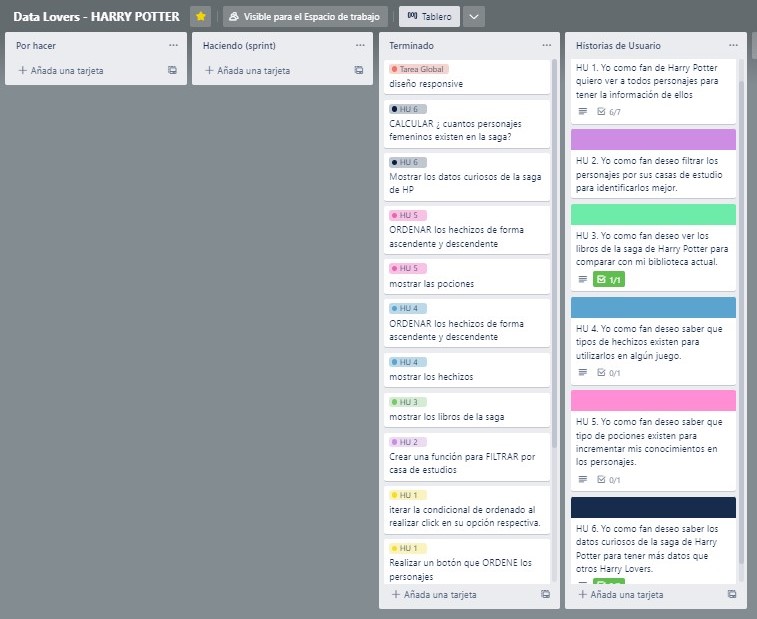This screenshot has height=619, width=757.
Task: Click the Tarea Global red label
Action: pyautogui.click(x=419, y=69)
